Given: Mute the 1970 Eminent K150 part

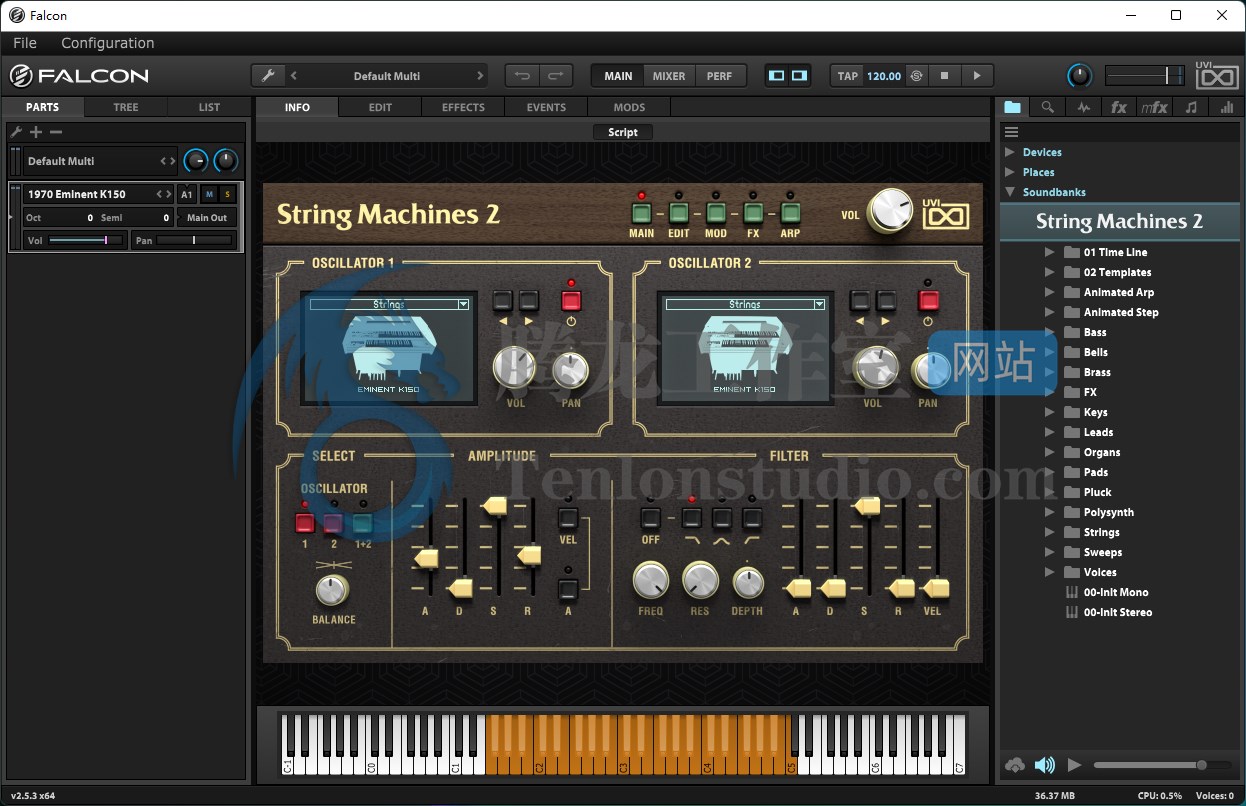Looking at the screenshot, I should pyautogui.click(x=209, y=194).
